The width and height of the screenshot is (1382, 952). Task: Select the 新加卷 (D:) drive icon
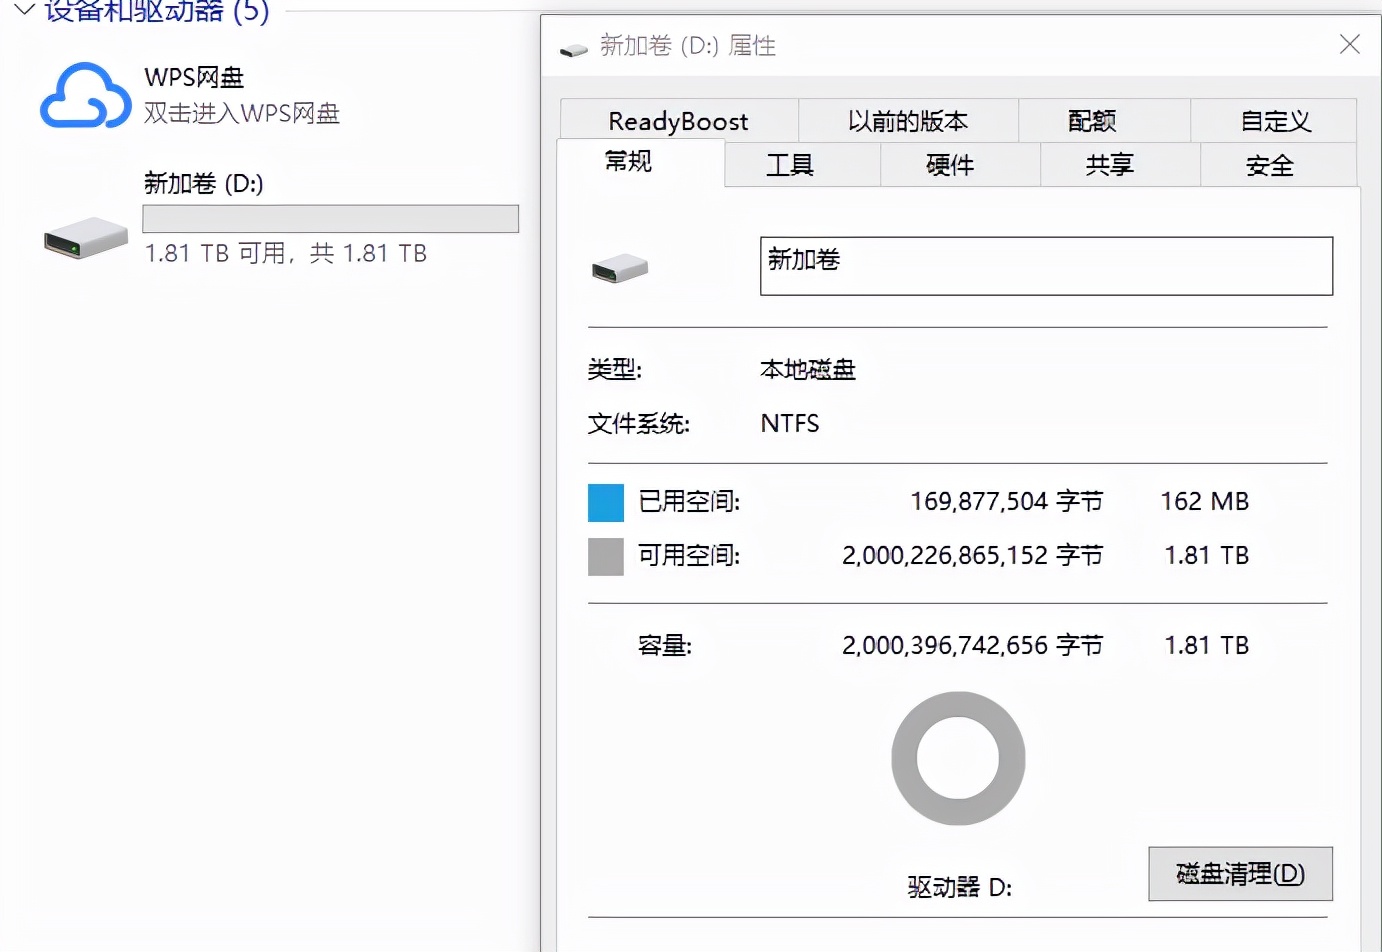tap(85, 238)
